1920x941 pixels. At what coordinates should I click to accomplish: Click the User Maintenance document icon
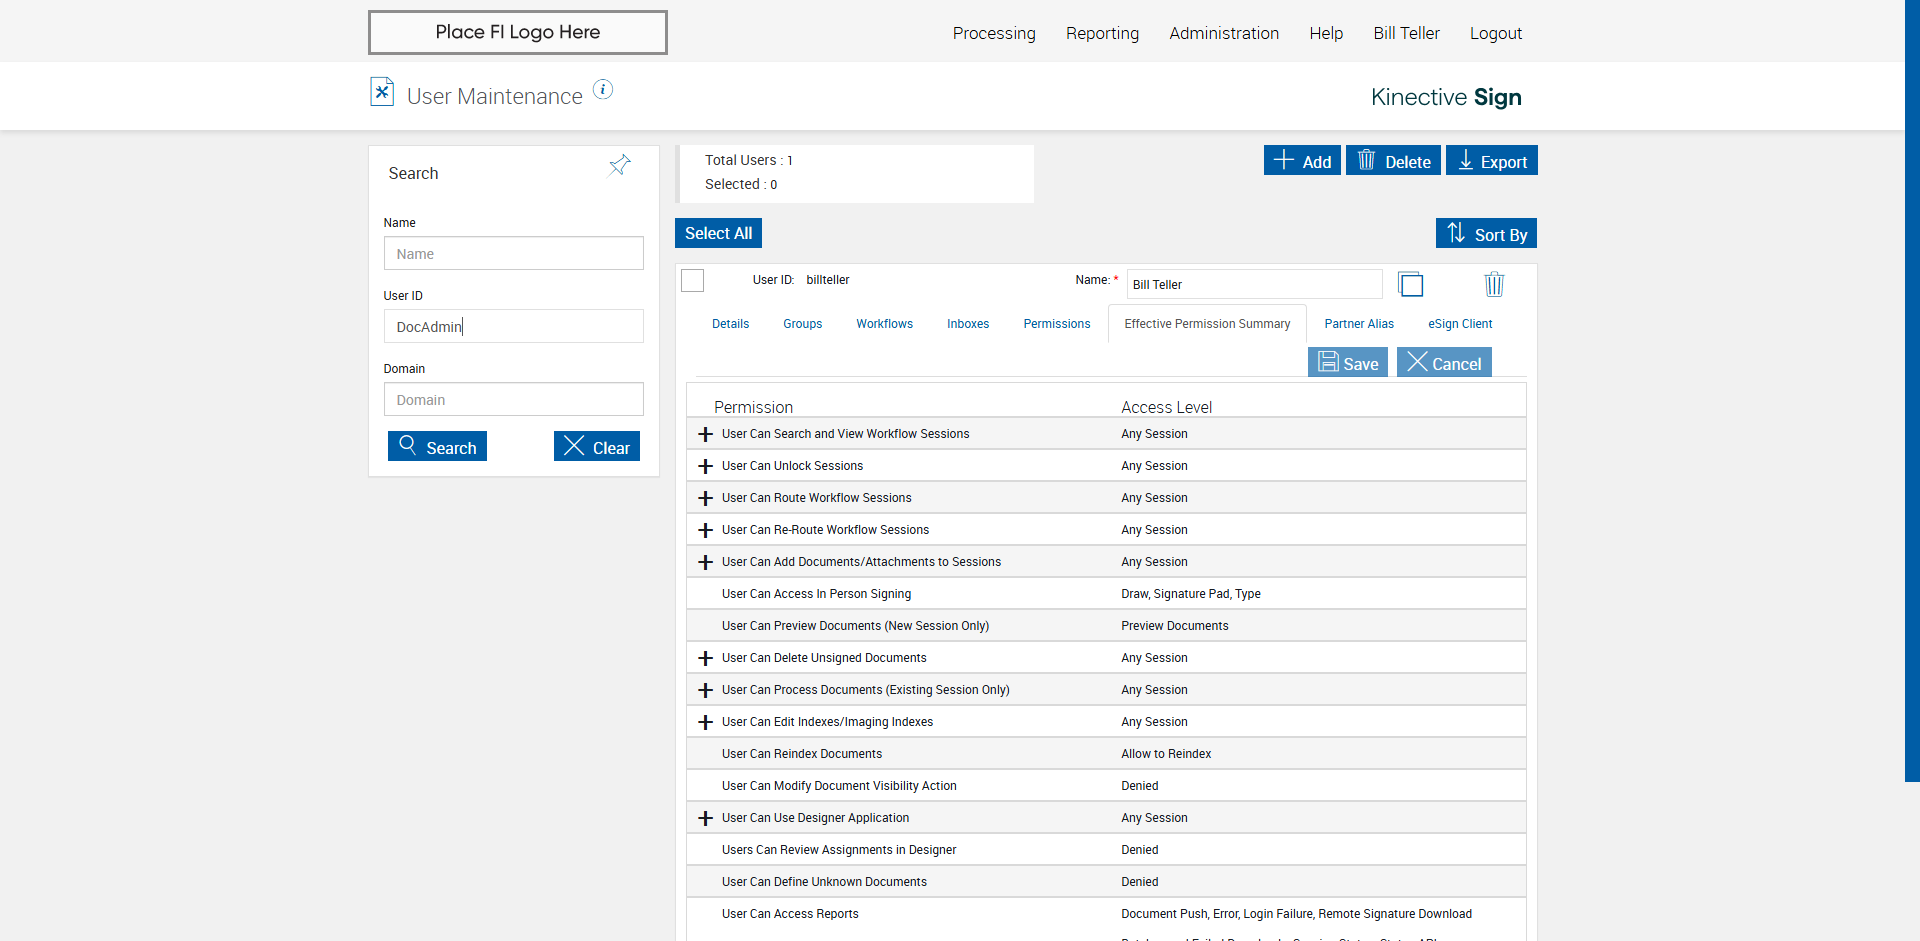click(x=381, y=92)
